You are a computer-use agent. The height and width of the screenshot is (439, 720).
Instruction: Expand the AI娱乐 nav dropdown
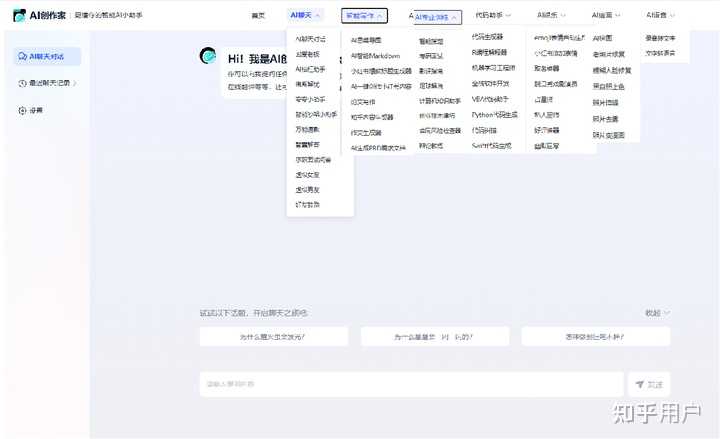point(551,15)
